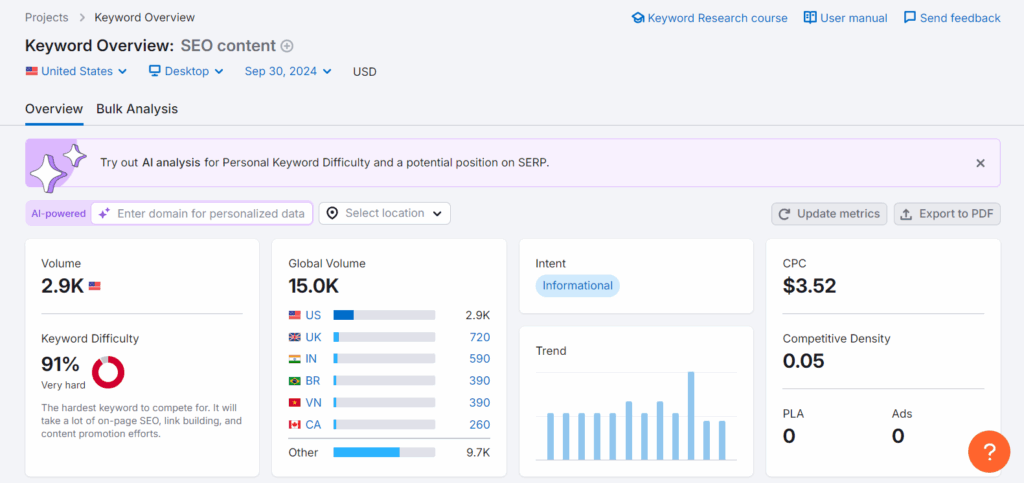Click the Canada flag in Global Volume
The height and width of the screenshot is (483, 1024).
point(295,425)
